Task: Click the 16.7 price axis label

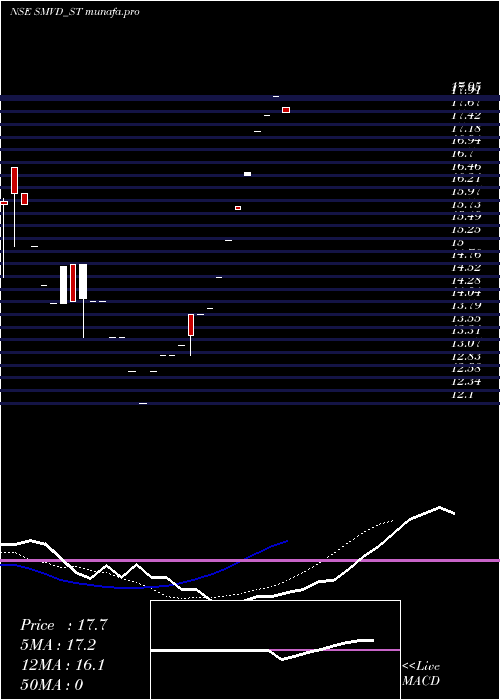Action: [462, 154]
